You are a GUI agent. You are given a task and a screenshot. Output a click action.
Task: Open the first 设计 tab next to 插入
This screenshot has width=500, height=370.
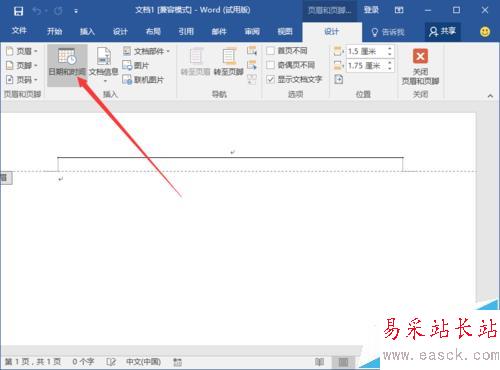(120, 32)
